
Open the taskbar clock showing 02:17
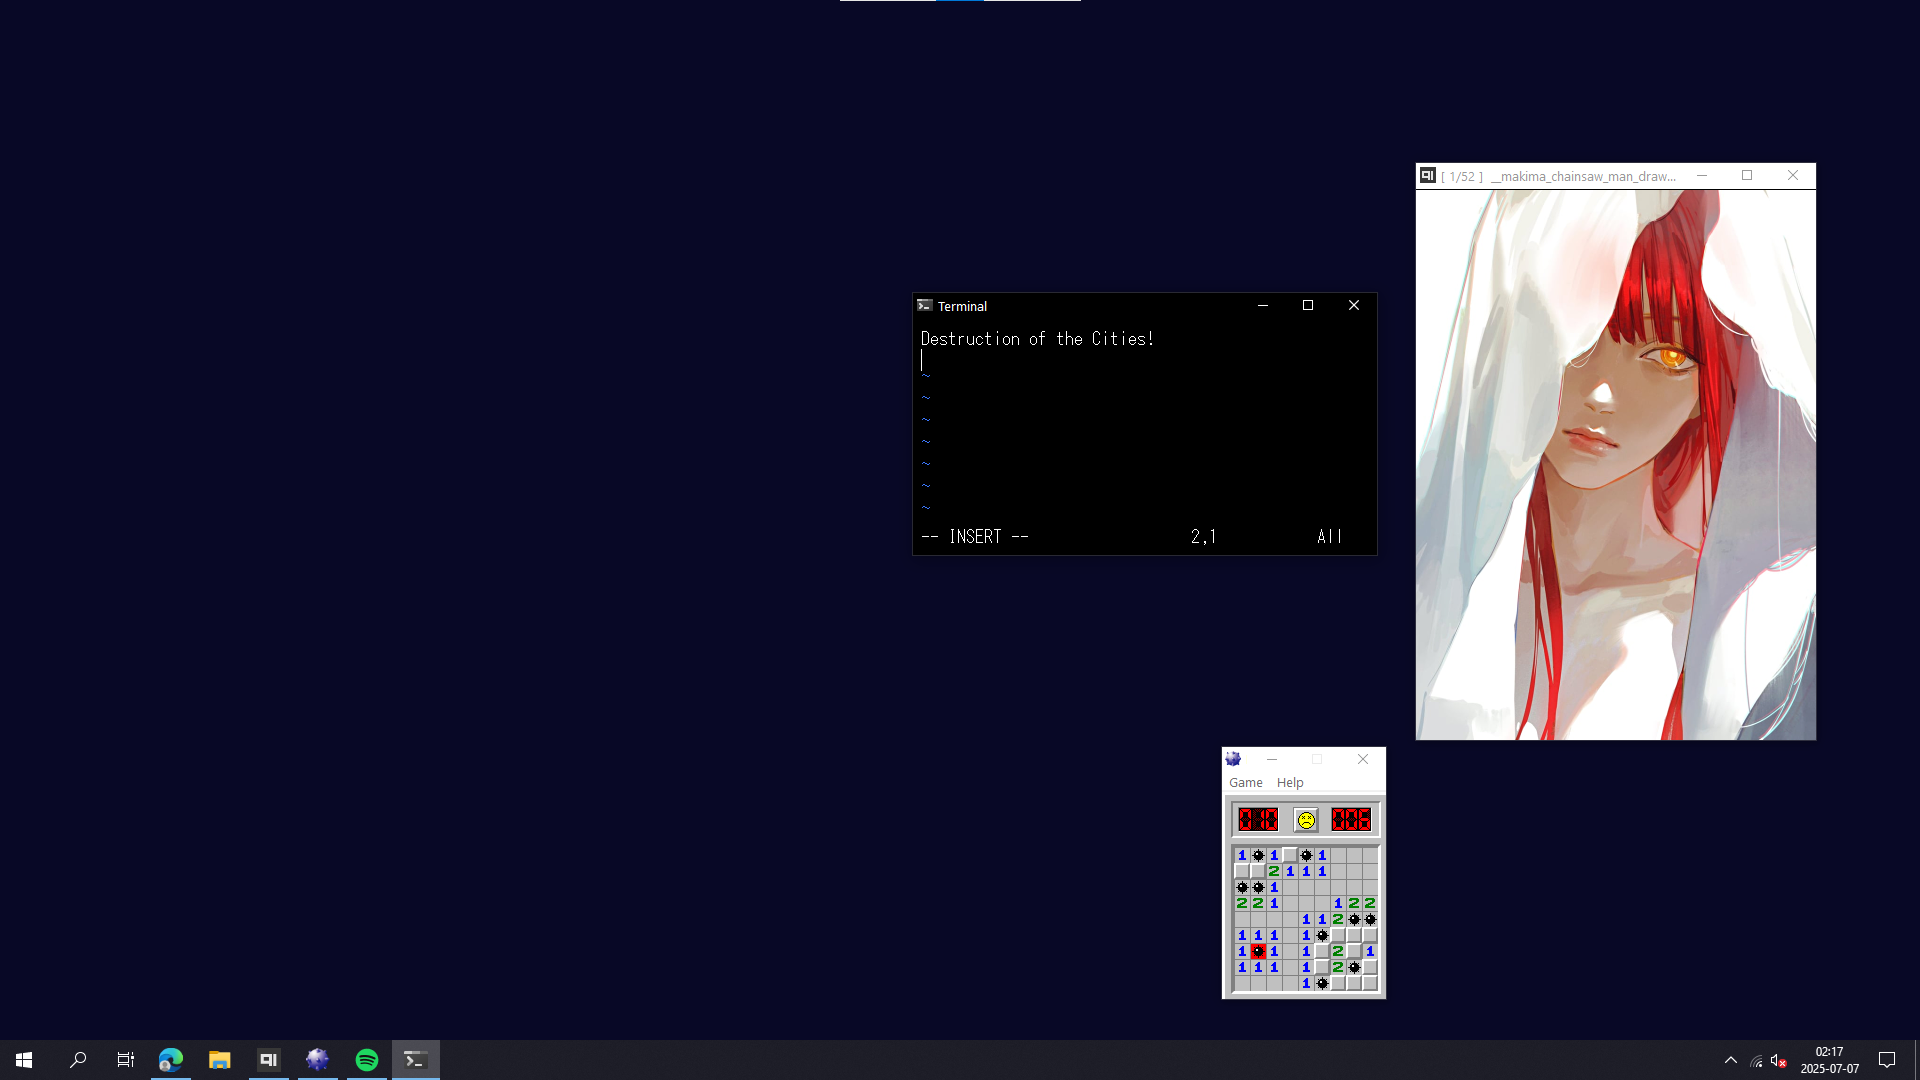coord(1830,1060)
